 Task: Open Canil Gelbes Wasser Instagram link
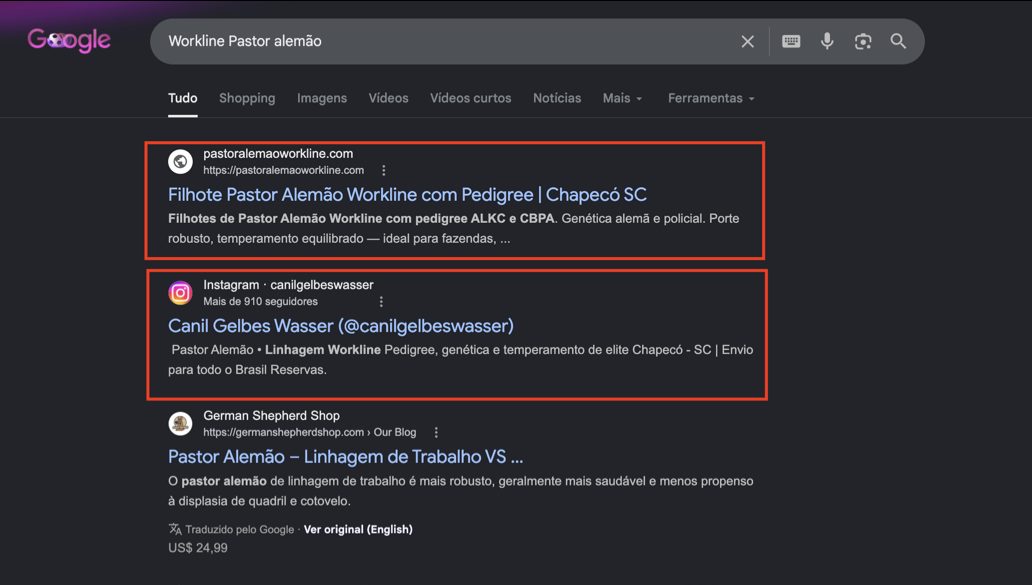(341, 326)
